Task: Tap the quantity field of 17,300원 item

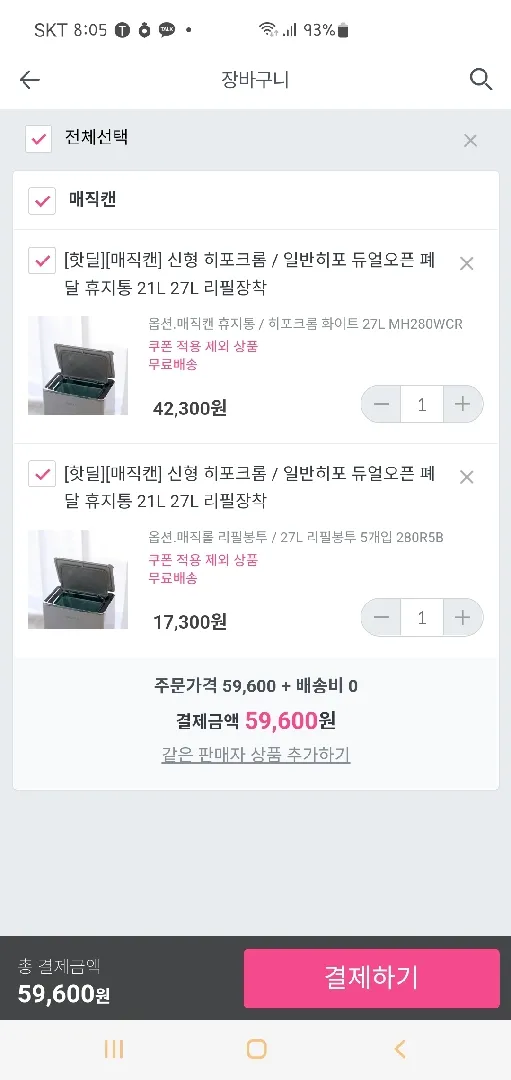Action: tap(422, 618)
